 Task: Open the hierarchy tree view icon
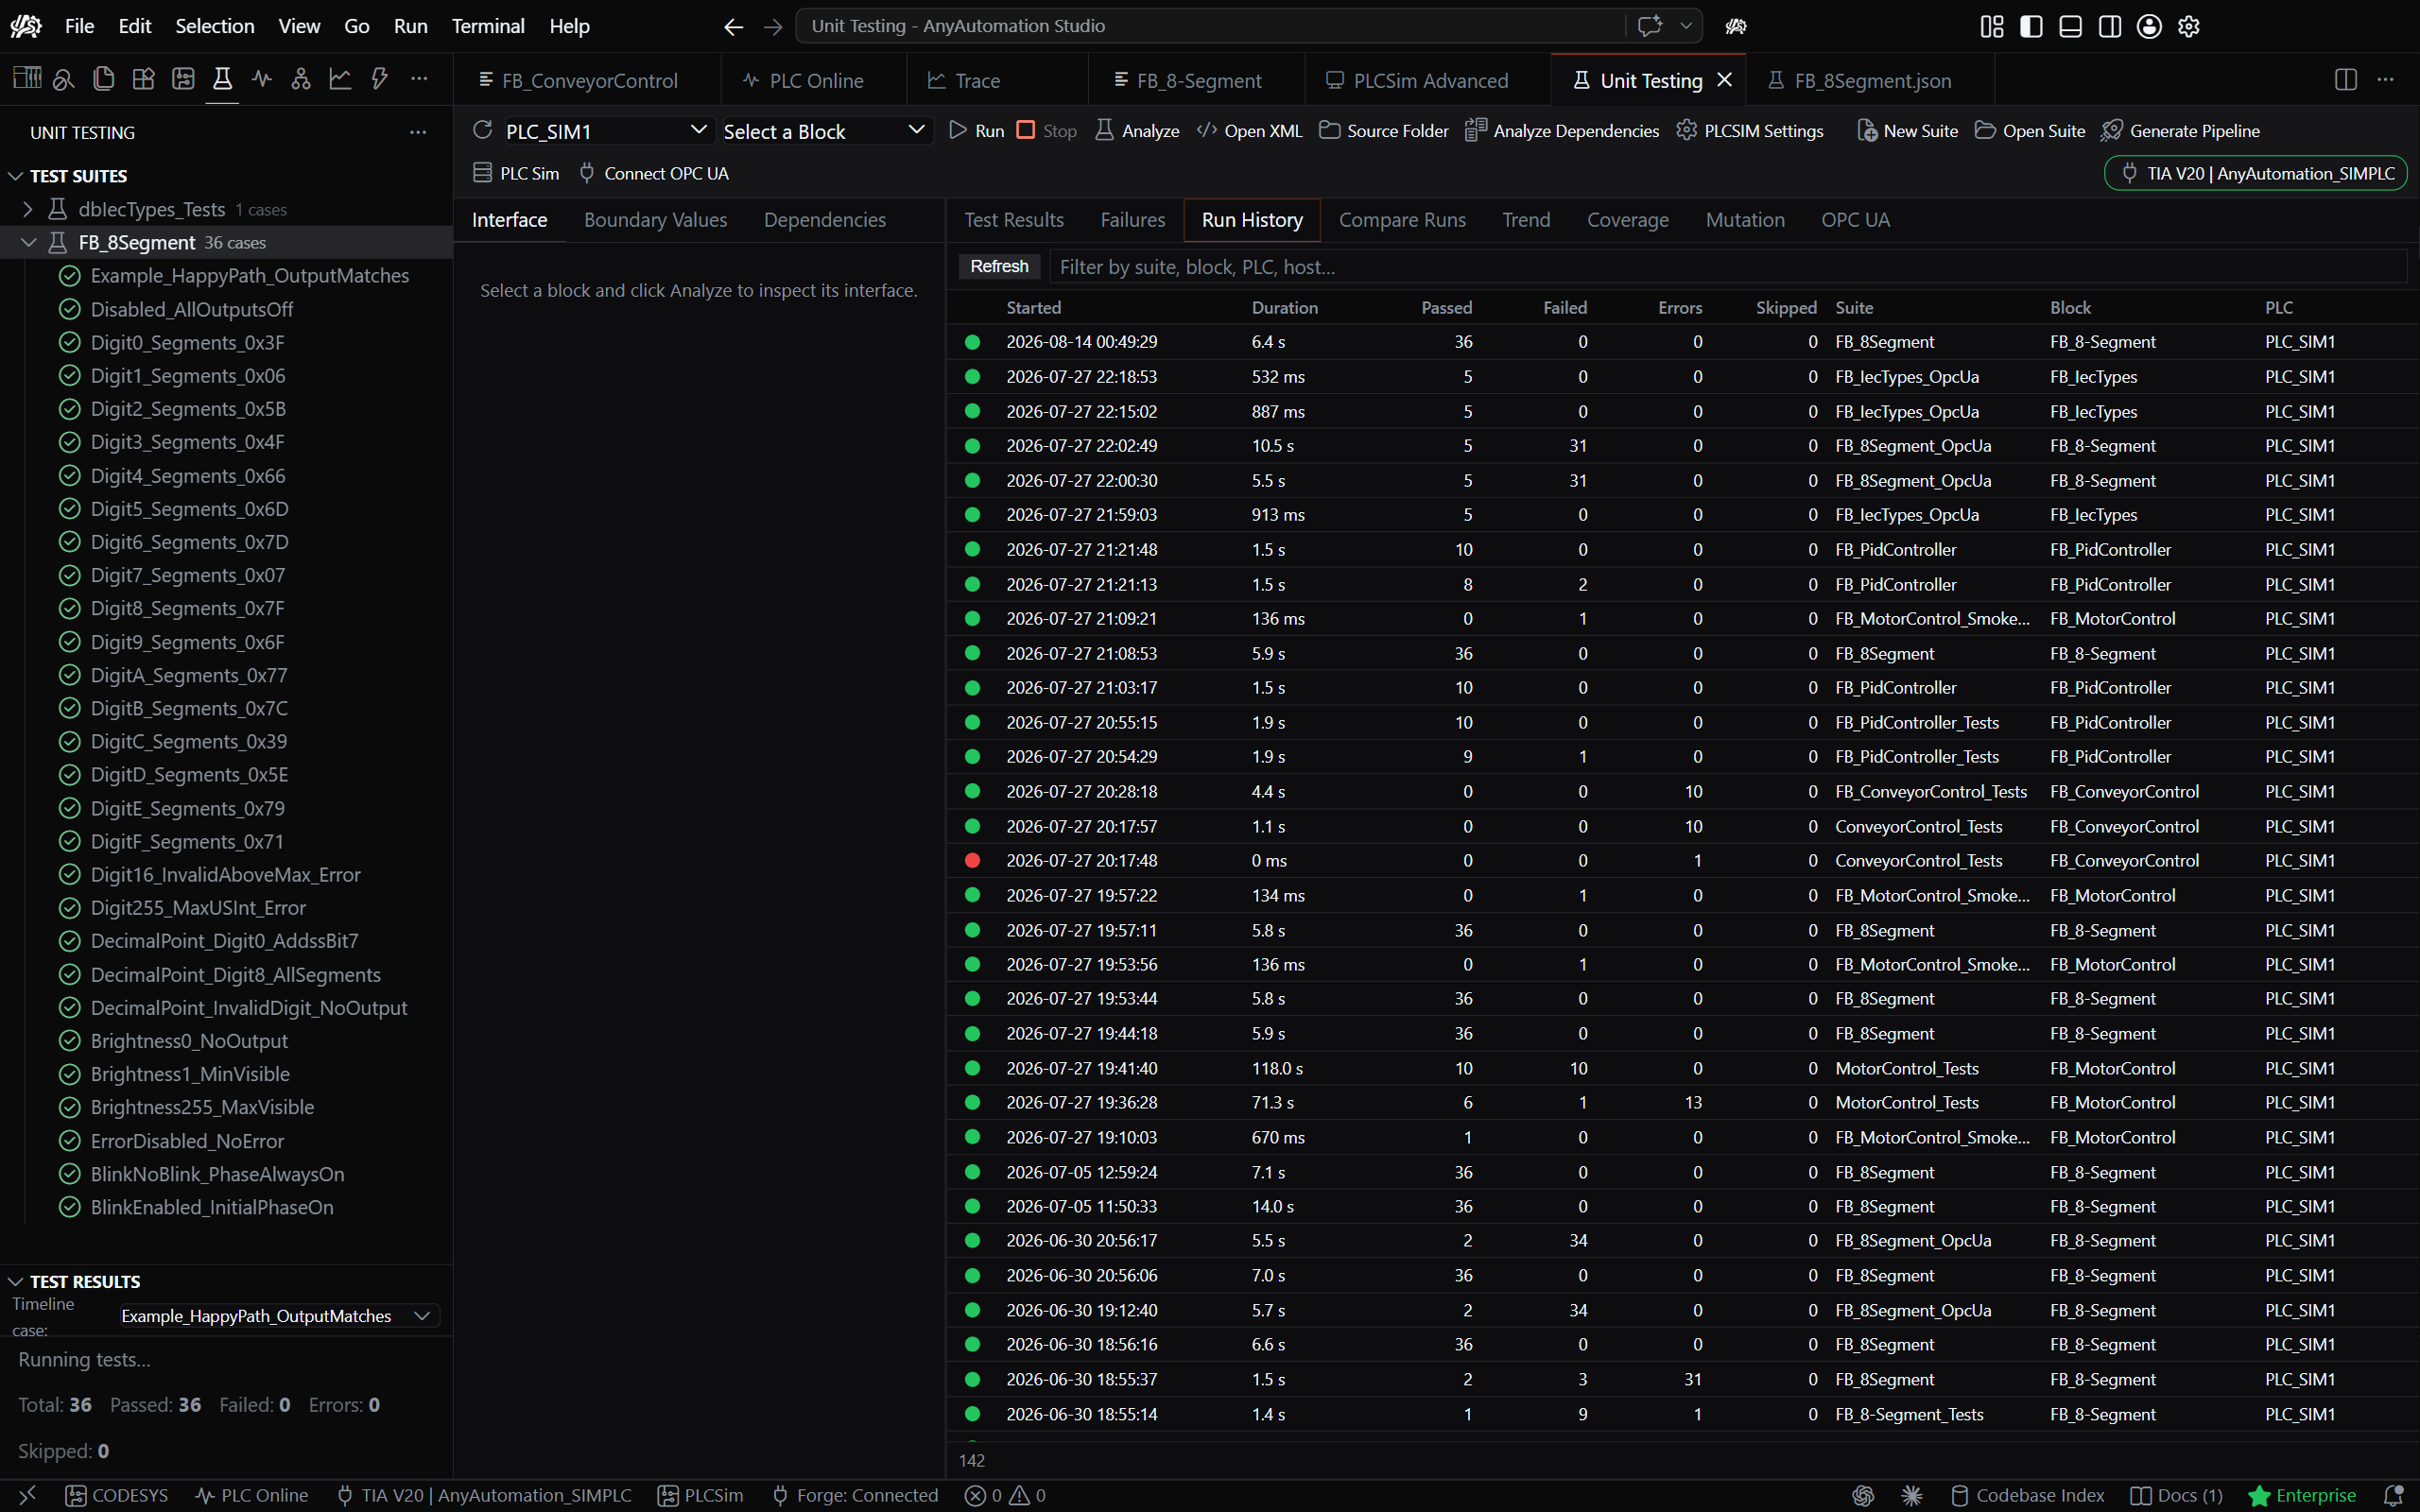click(301, 79)
